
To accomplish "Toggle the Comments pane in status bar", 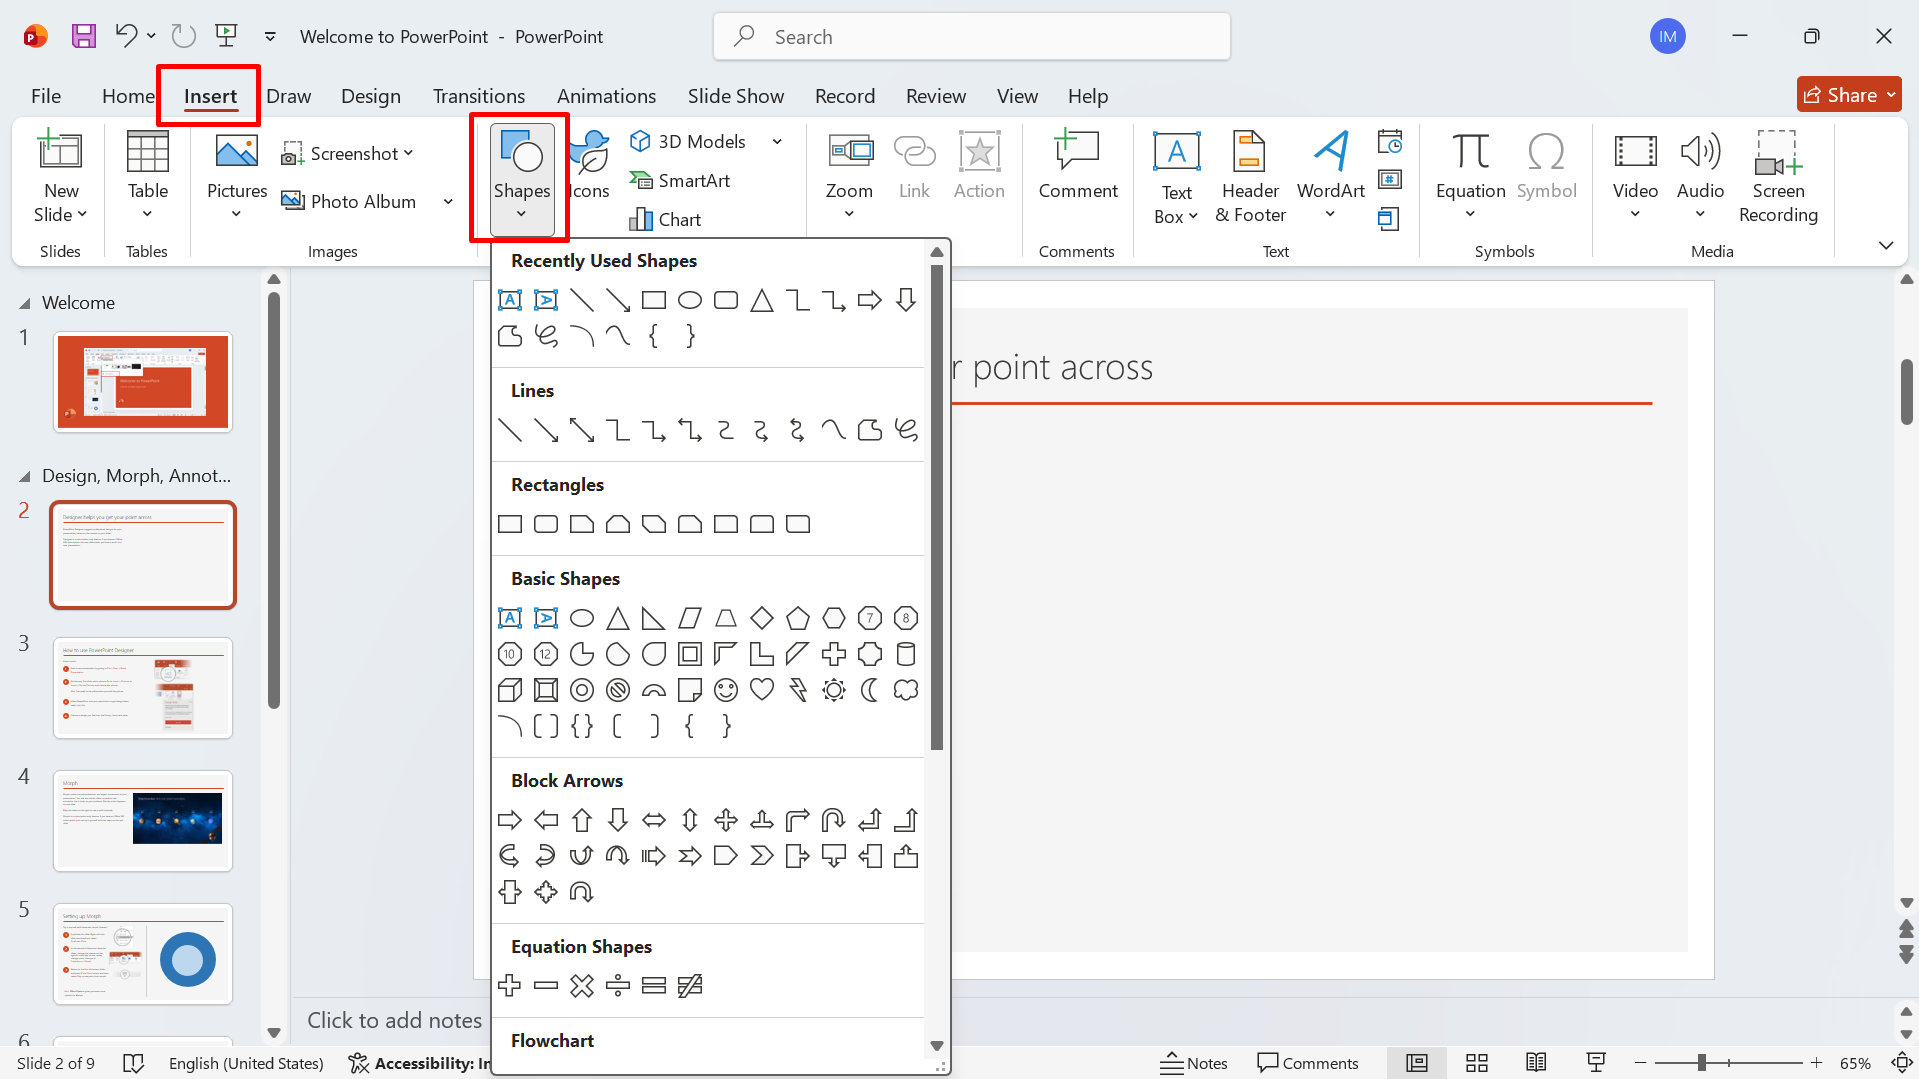I will [1308, 1063].
